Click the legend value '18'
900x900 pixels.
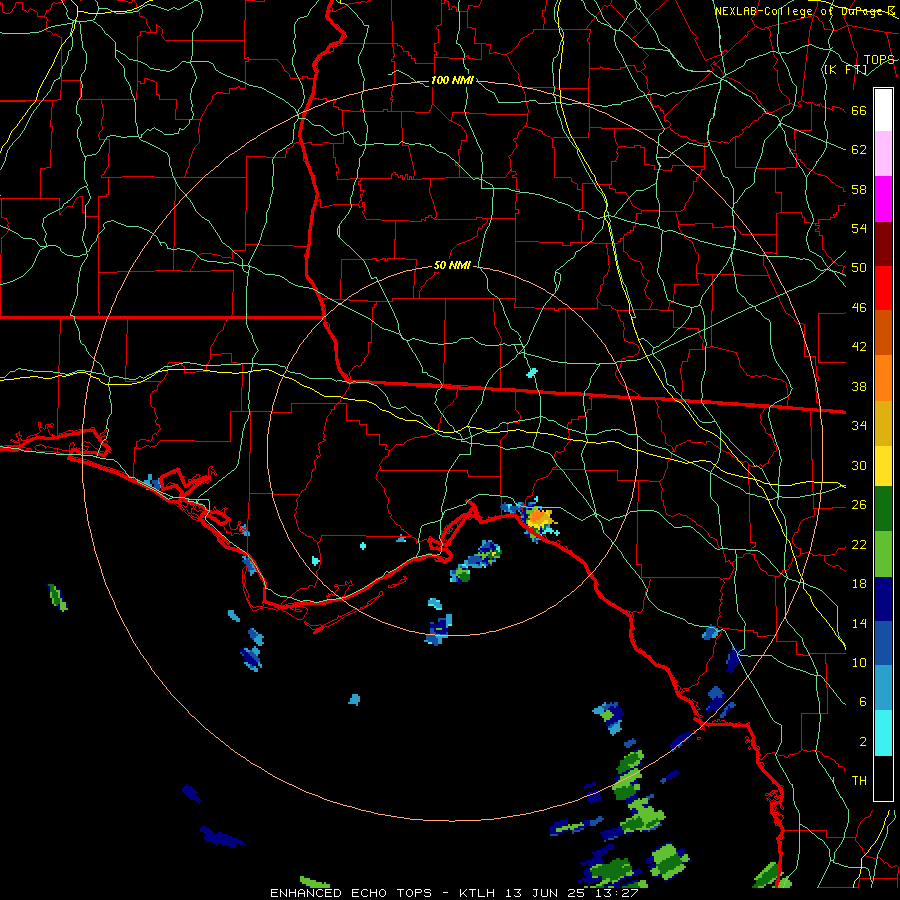pos(859,584)
